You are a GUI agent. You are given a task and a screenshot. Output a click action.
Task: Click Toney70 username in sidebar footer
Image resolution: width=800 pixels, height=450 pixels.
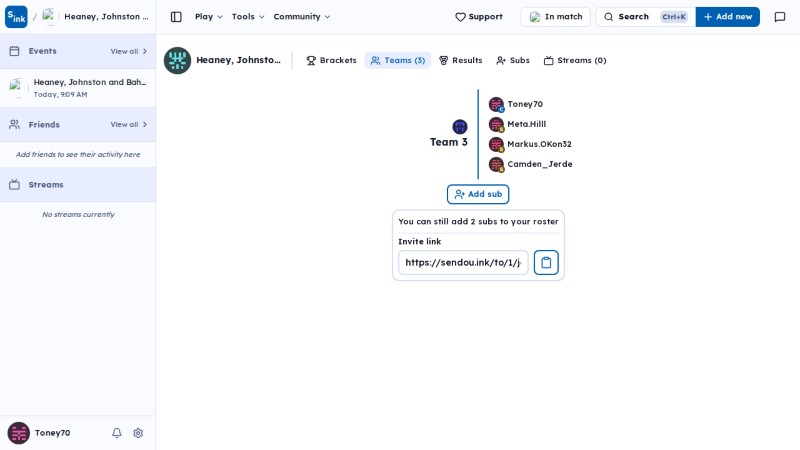point(53,433)
